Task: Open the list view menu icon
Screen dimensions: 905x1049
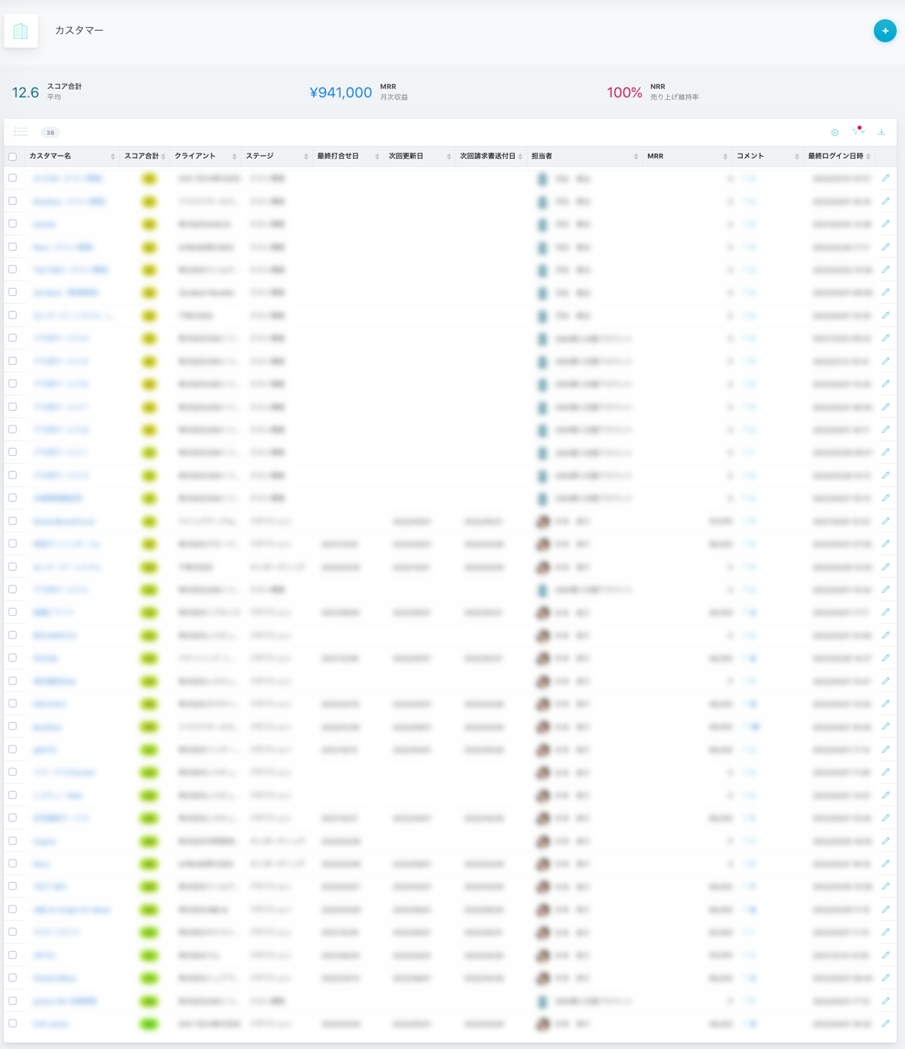Action: point(21,132)
